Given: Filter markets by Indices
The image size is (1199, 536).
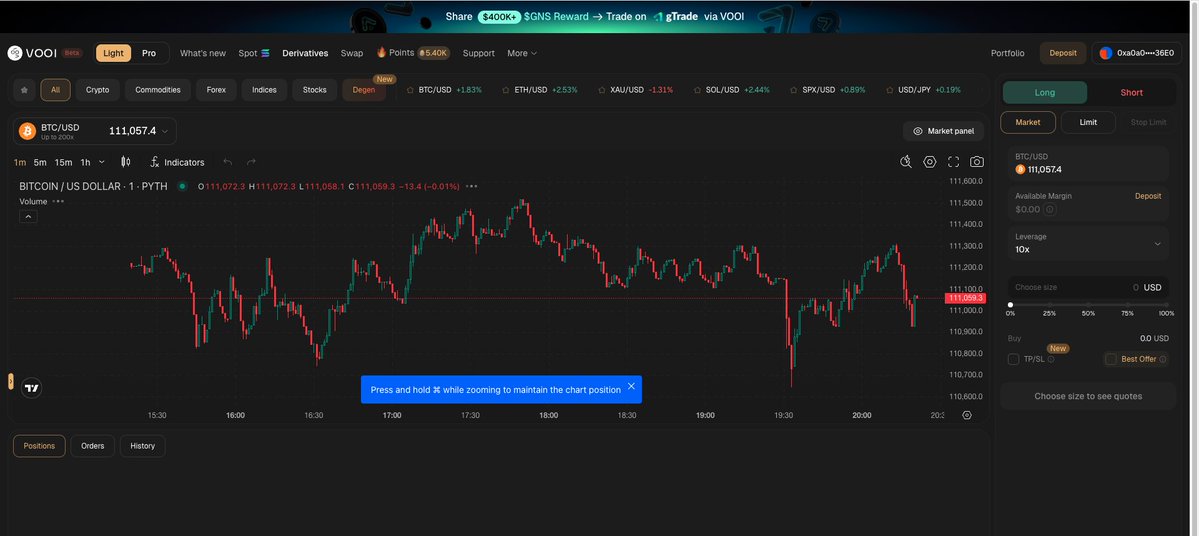Looking at the screenshot, I should point(265,89).
